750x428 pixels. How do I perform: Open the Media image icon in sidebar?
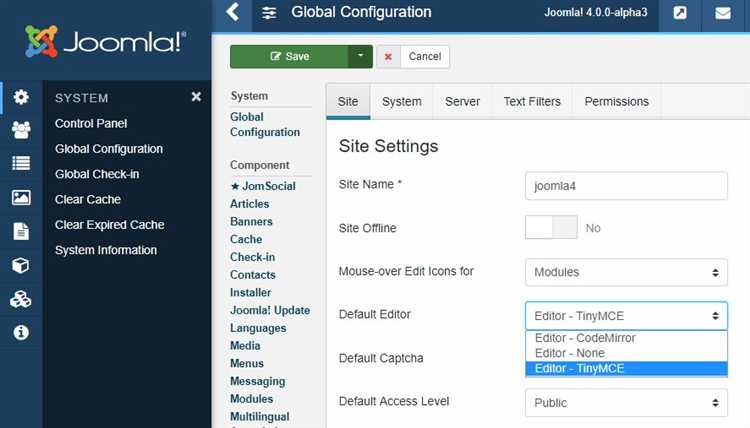[20, 198]
